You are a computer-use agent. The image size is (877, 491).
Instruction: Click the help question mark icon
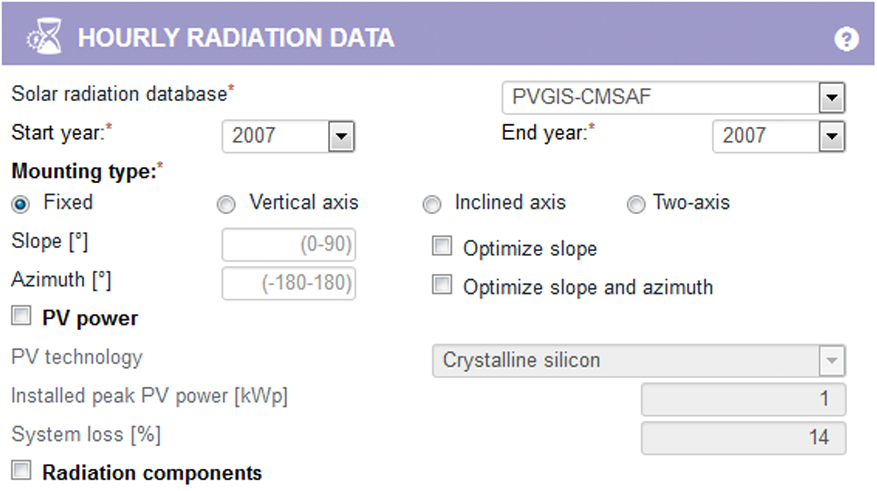[x=846, y=39]
